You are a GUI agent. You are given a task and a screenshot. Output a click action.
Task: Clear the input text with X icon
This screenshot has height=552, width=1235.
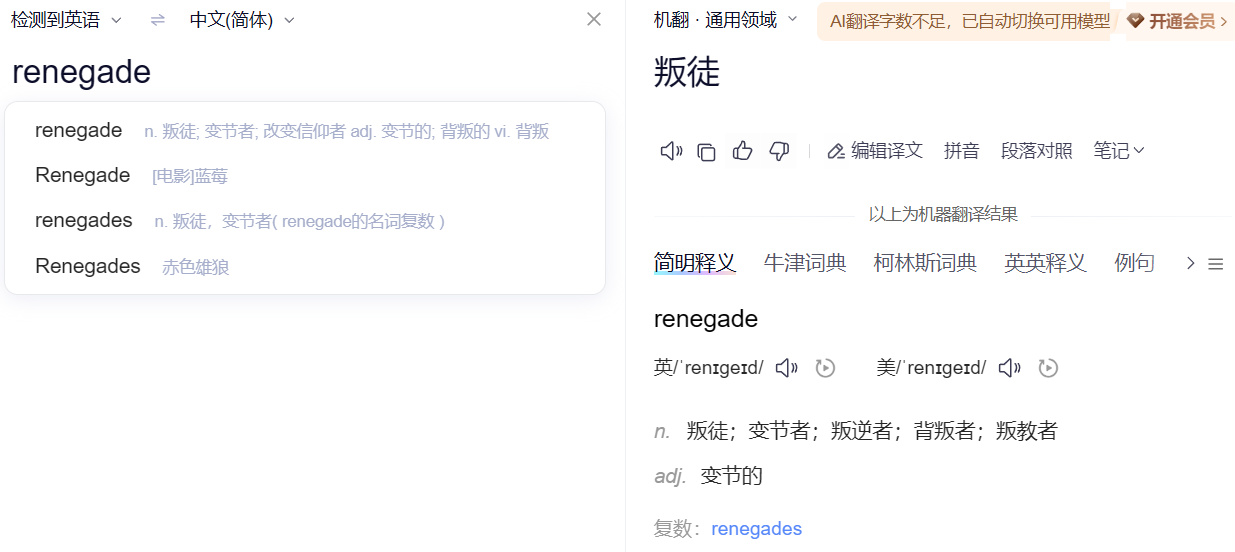[594, 19]
